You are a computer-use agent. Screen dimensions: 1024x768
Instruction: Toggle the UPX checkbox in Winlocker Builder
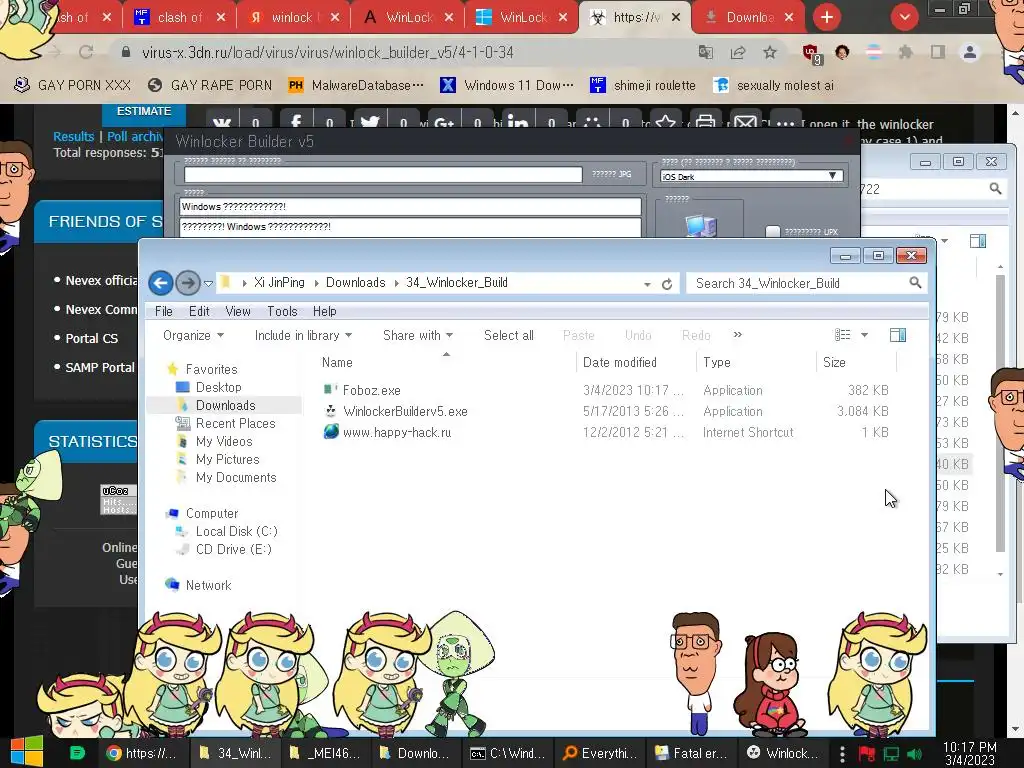click(x=773, y=231)
